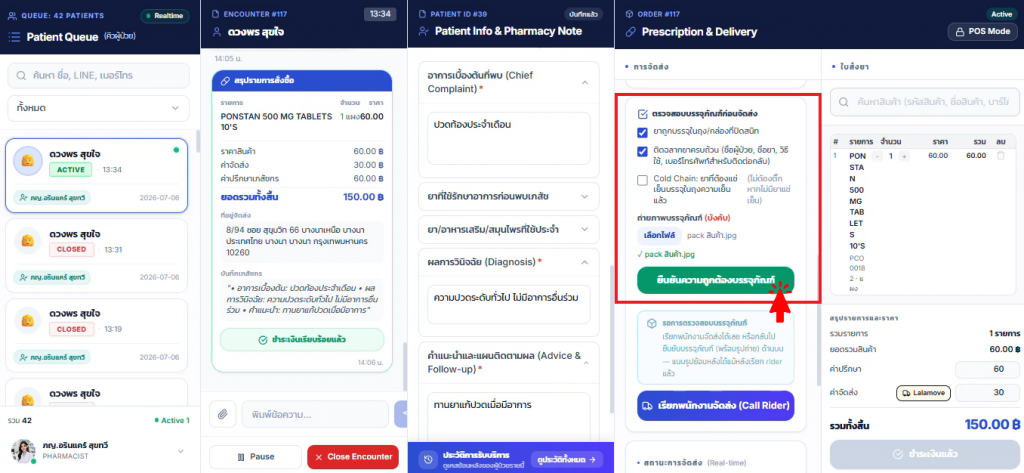Screen dimensions: 1024x473
Task: Click the Call Rider button
Action: coord(716,405)
